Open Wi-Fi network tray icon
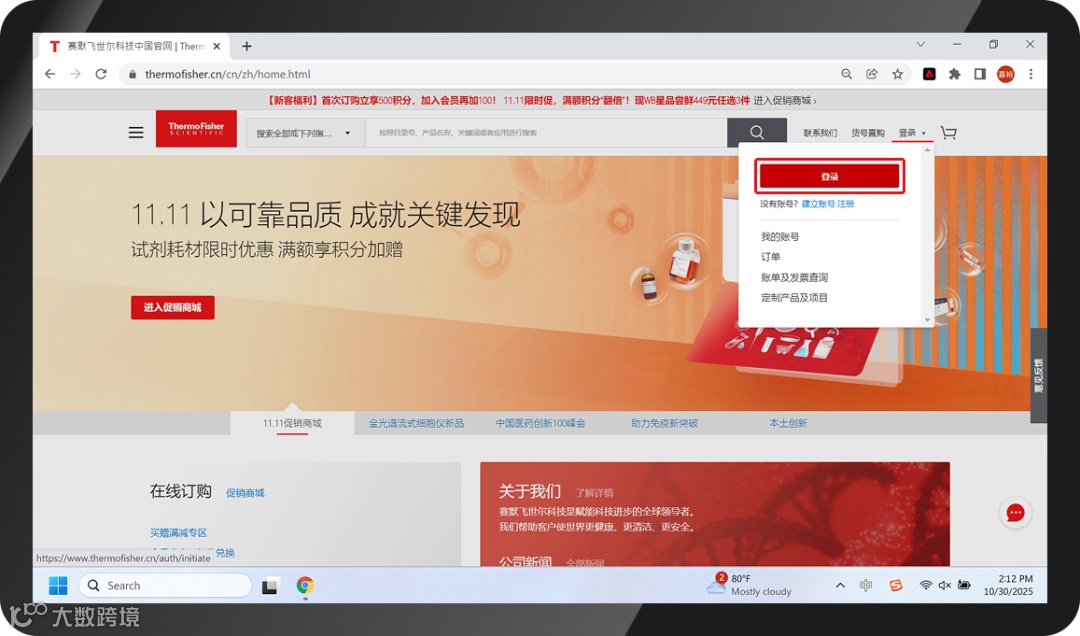 tap(926, 585)
